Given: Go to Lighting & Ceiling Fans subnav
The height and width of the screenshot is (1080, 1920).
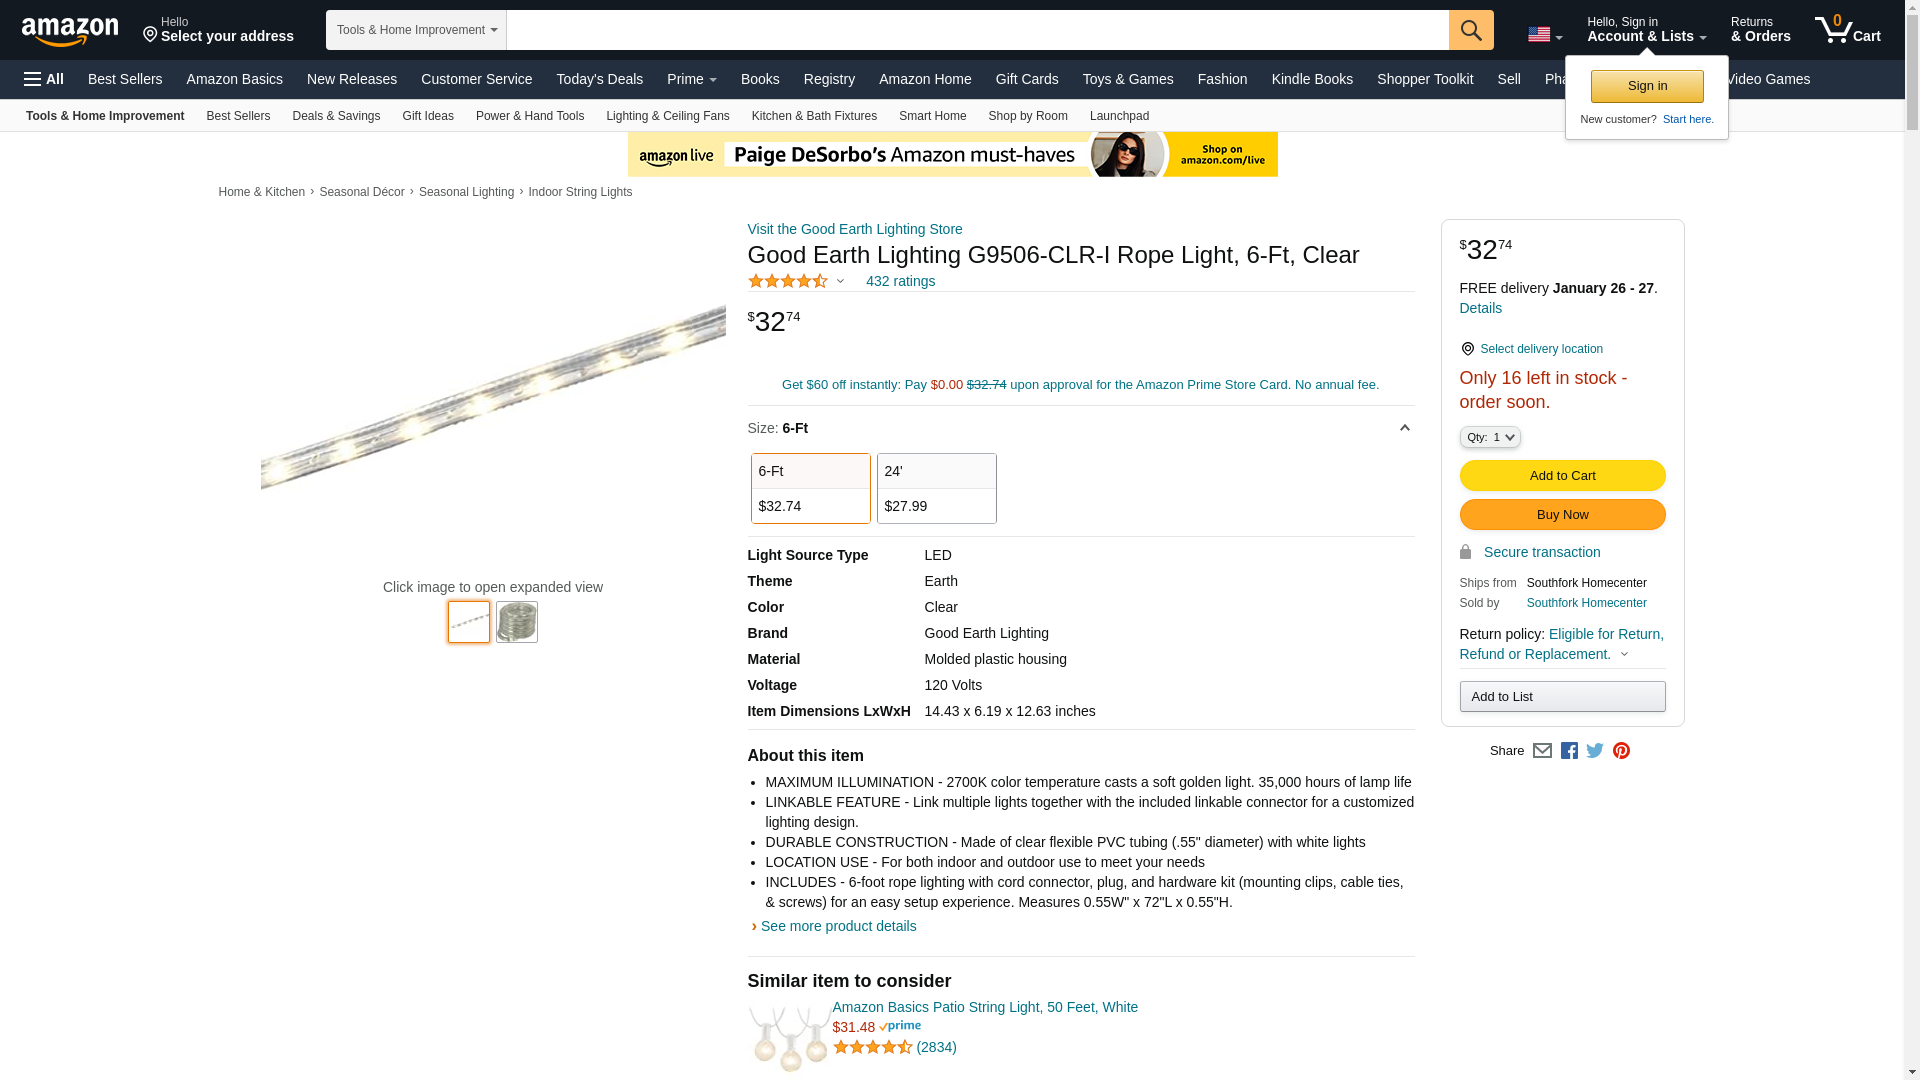Looking at the screenshot, I should coord(667,116).
